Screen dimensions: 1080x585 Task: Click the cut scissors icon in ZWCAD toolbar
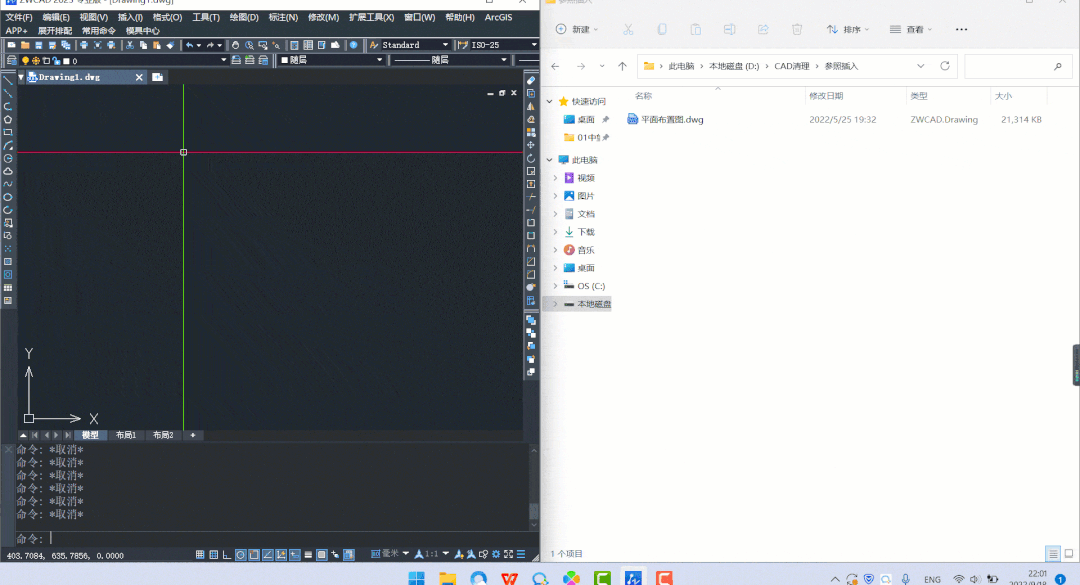coord(129,45)
